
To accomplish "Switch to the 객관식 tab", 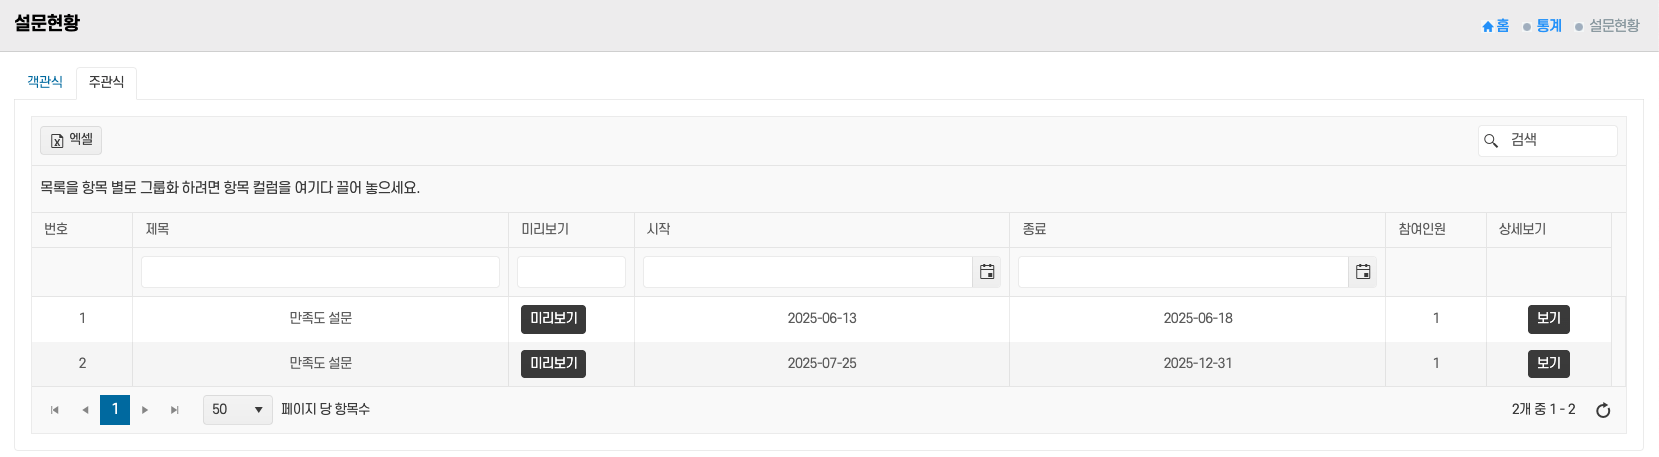I will [x=45, y=82].
